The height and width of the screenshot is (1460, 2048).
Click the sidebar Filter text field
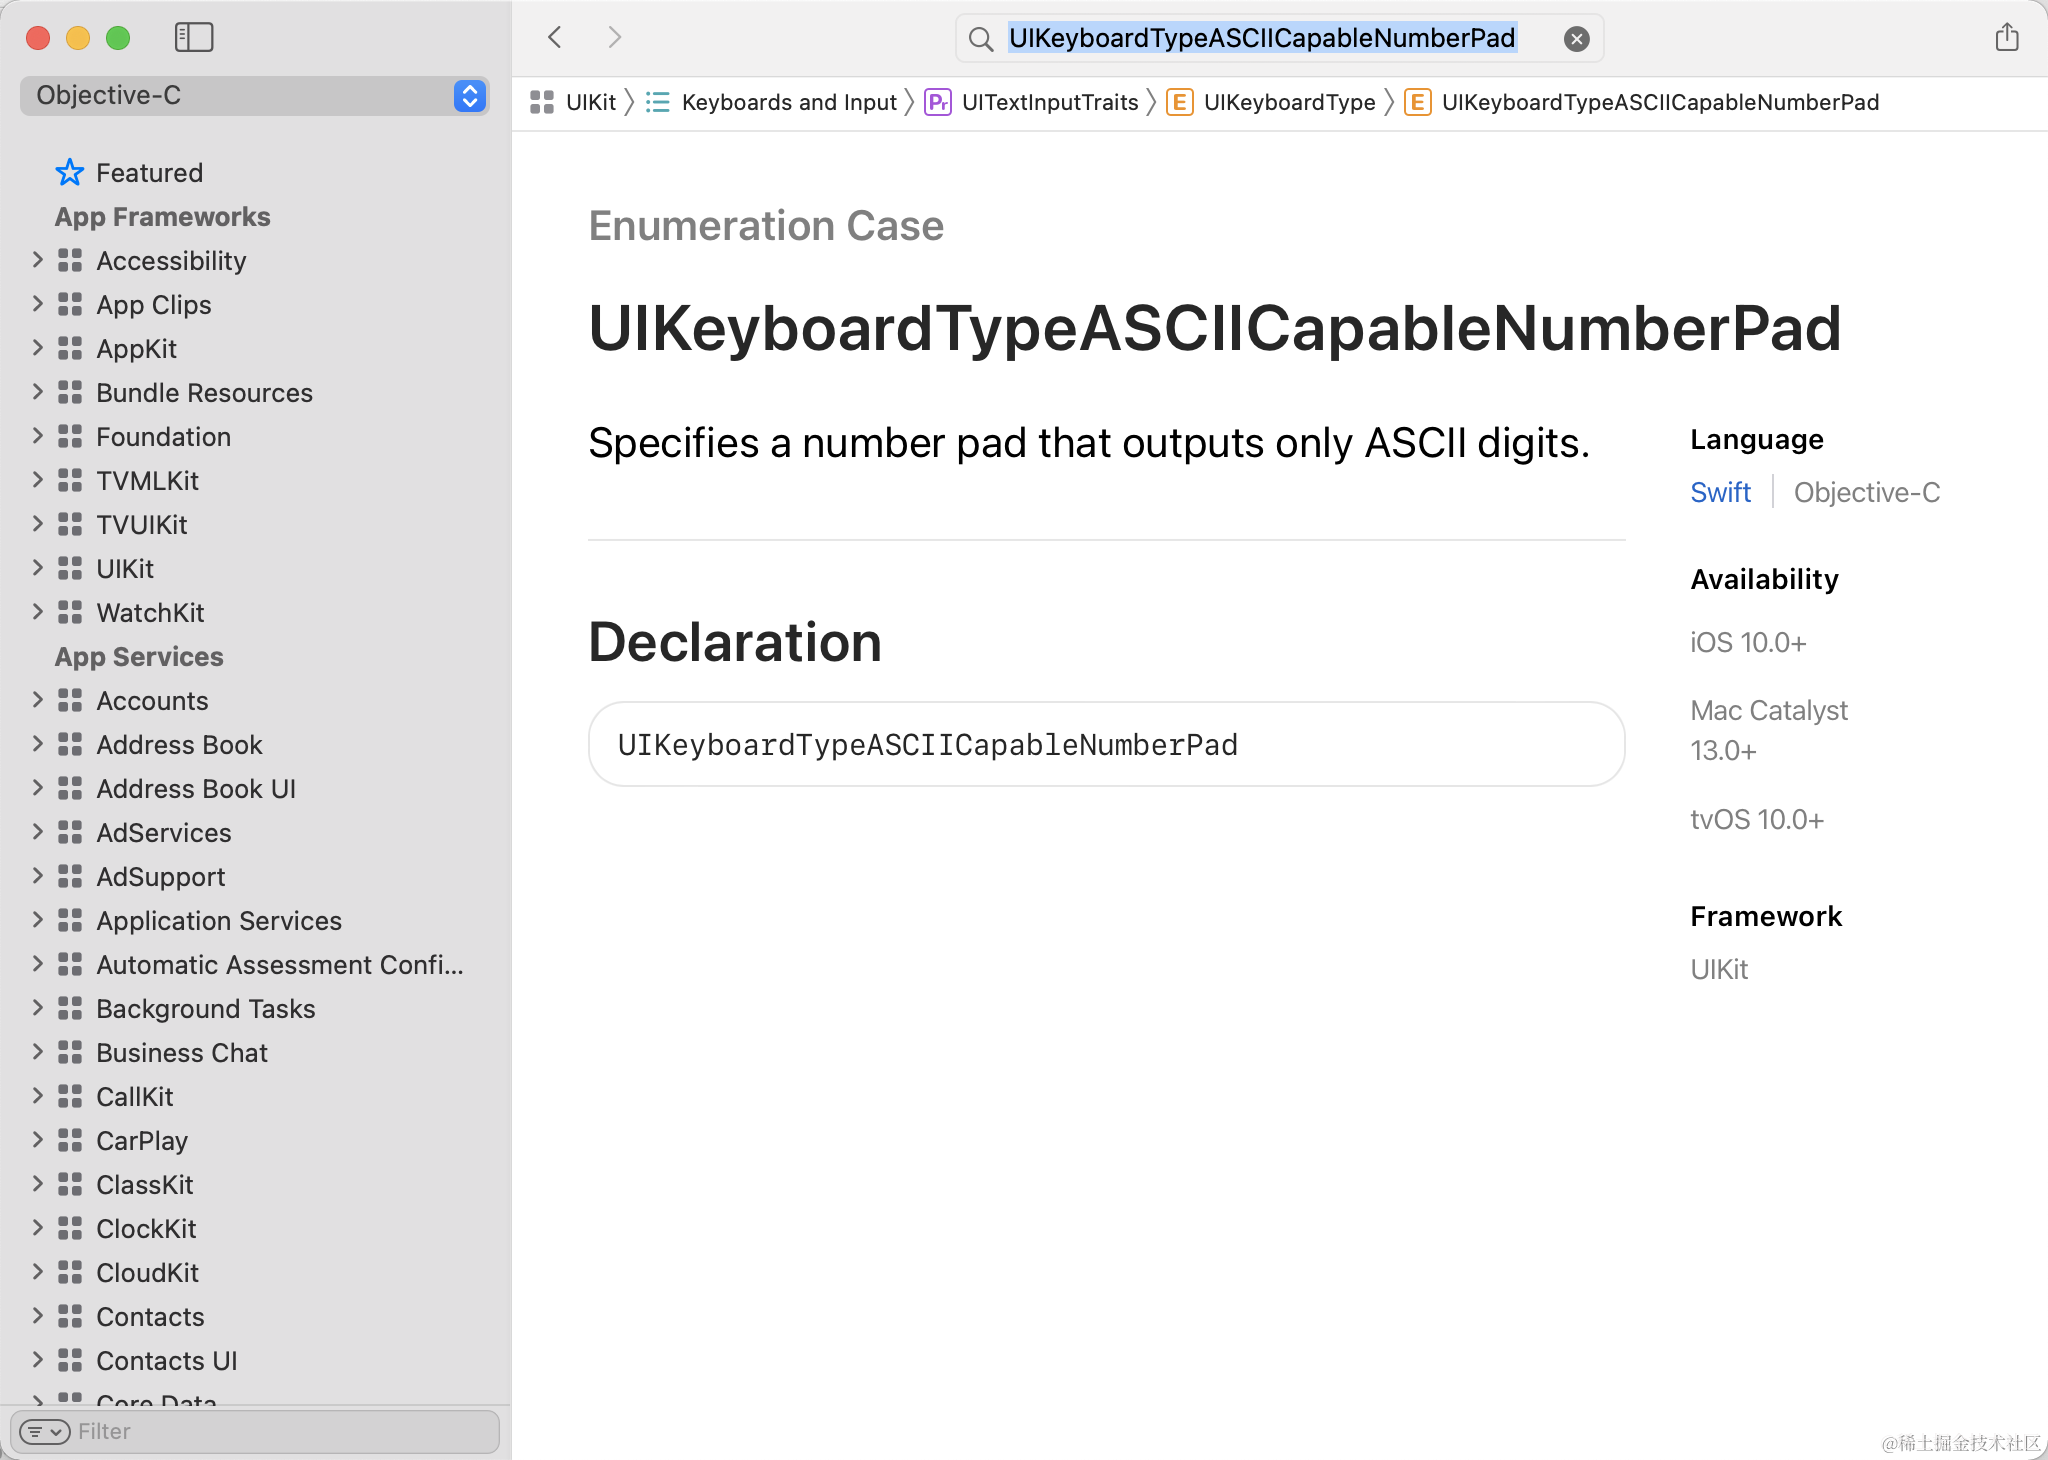280,1432
